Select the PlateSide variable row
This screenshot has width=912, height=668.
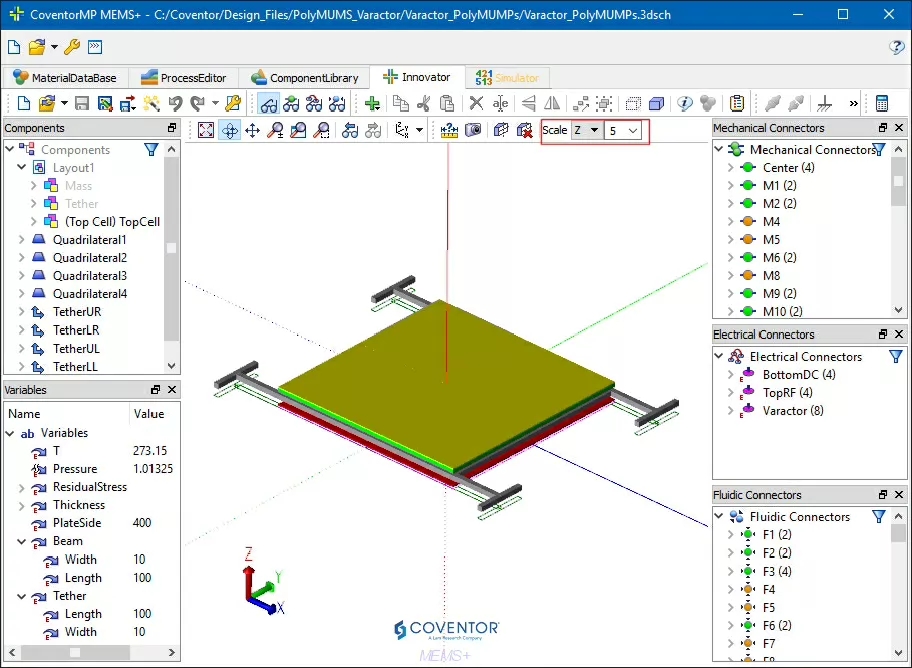(x=91, y=523)
